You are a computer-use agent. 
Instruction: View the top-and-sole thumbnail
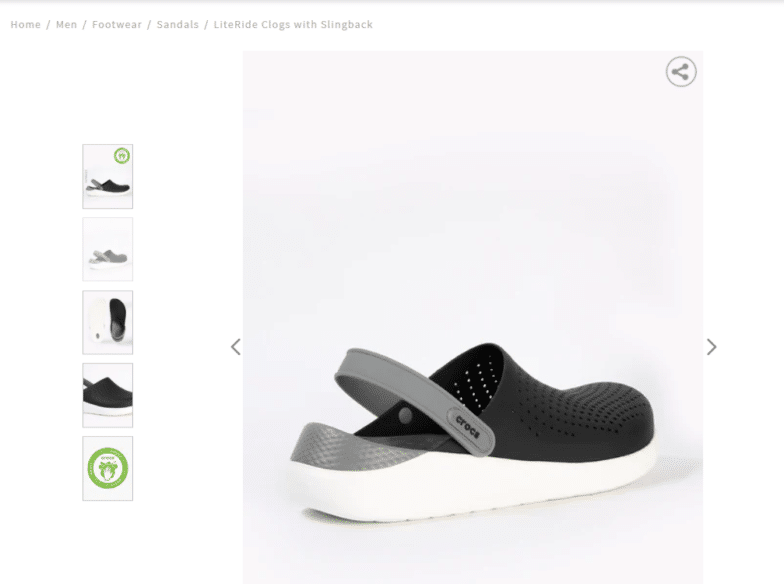[108, 322]
